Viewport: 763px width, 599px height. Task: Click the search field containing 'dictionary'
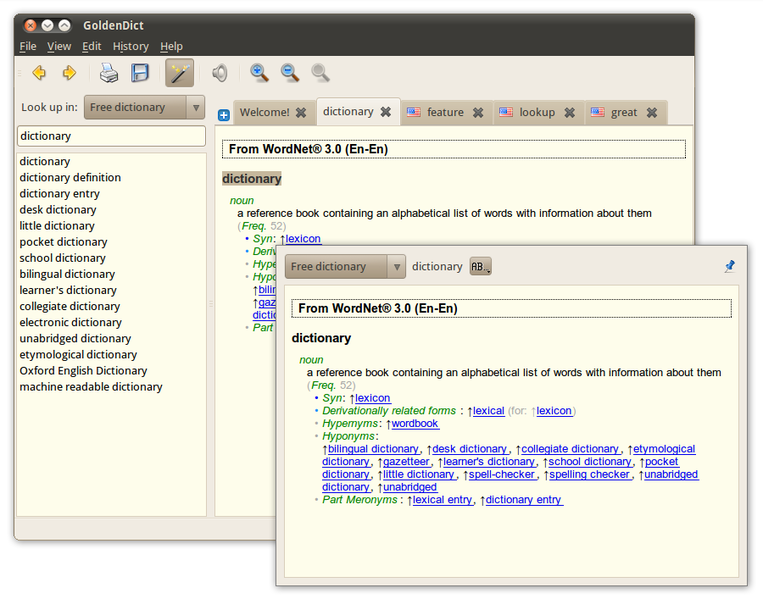click(111, 136)
